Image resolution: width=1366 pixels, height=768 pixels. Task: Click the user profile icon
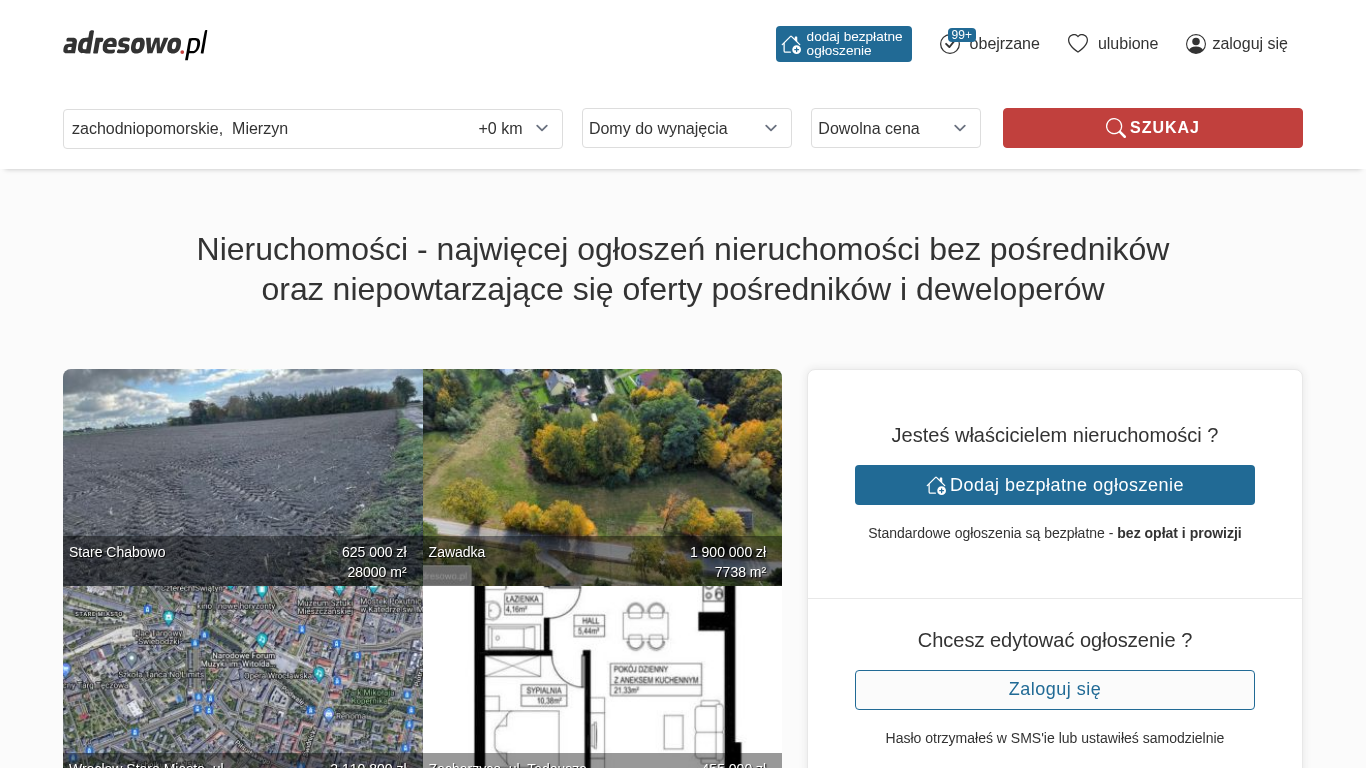click(x=1195, y=44)
